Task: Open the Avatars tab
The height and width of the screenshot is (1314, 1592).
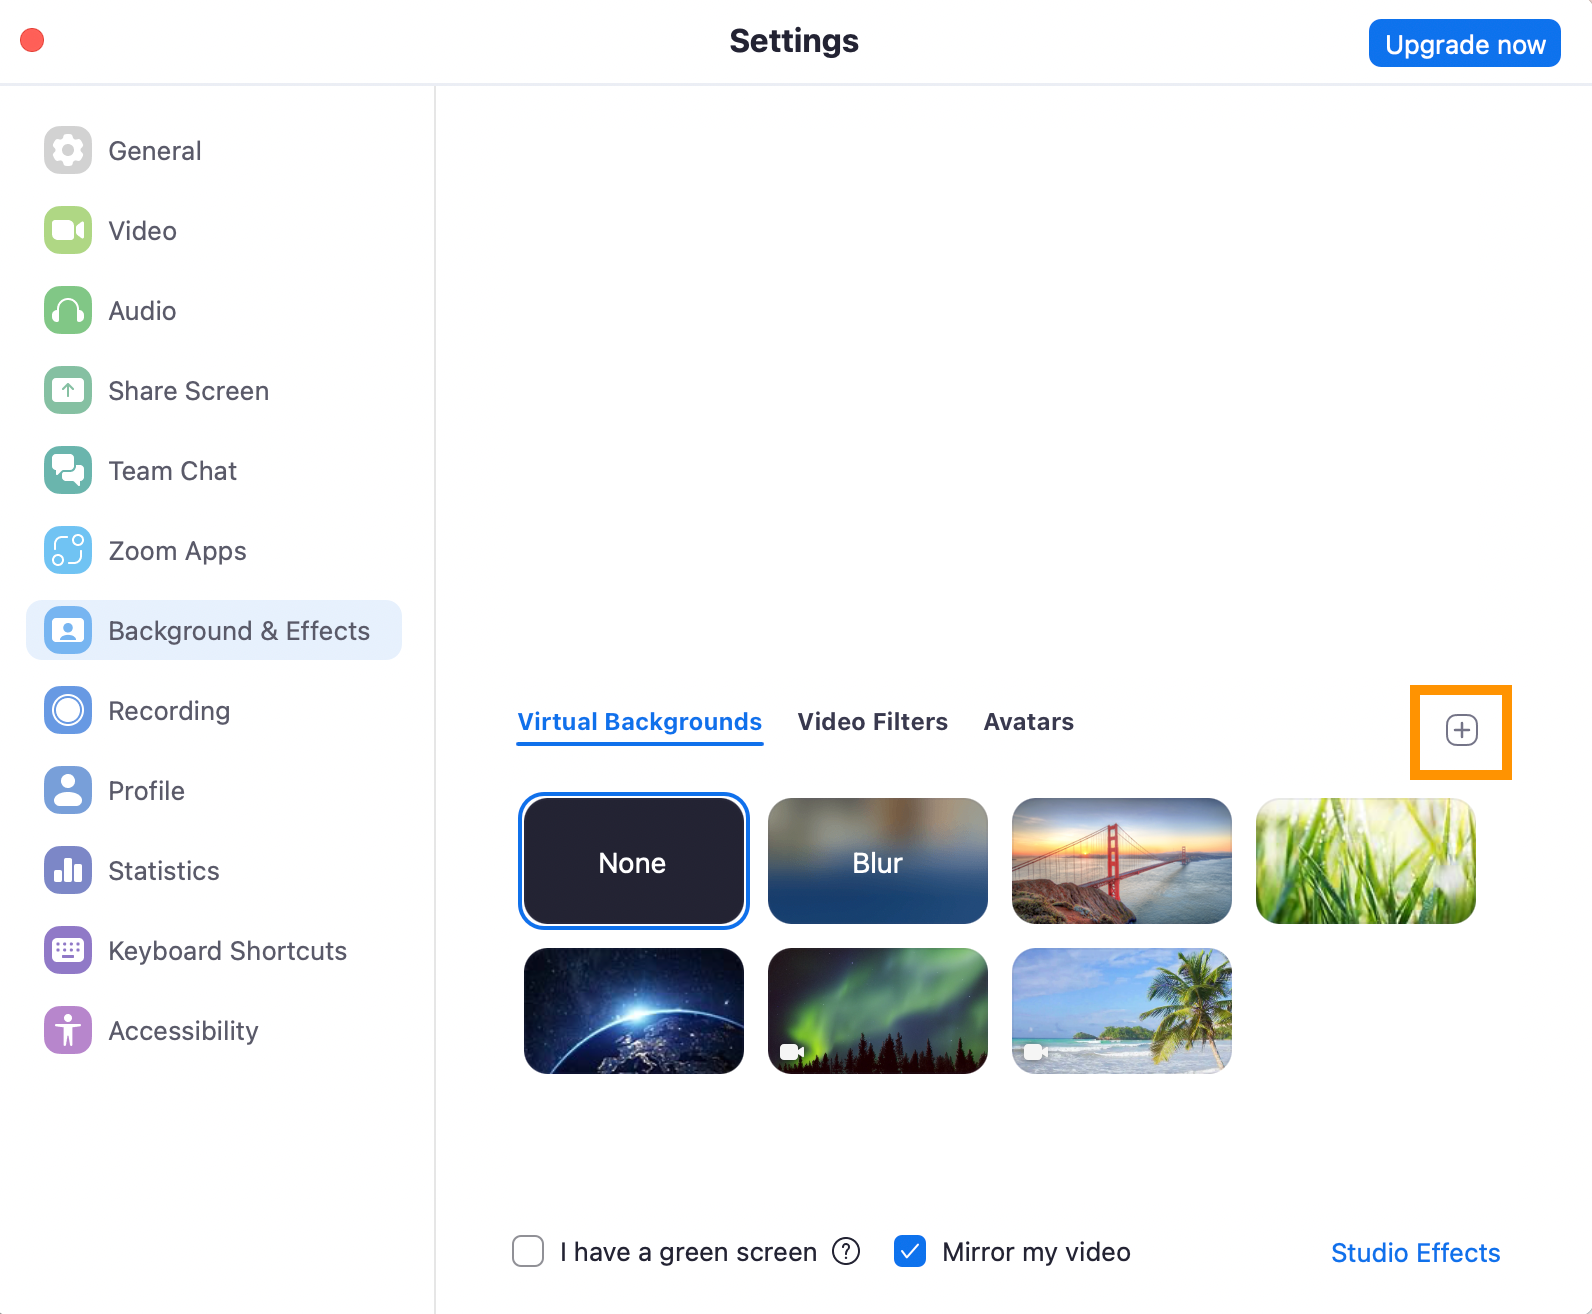Action: point(1029,722)
